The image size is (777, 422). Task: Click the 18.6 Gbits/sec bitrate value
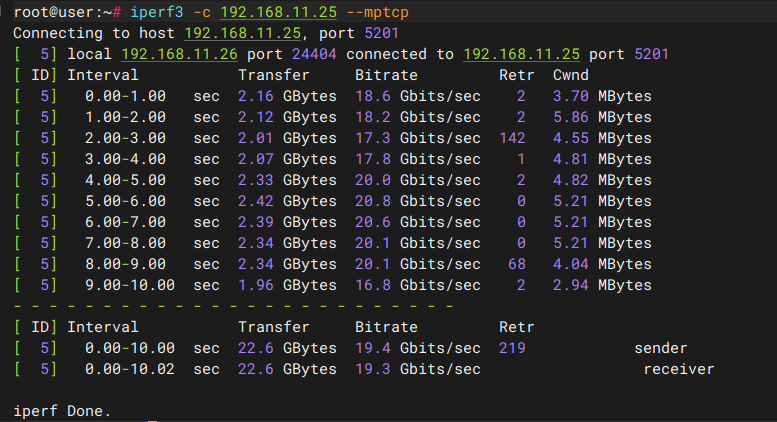(x=418, y=96)
